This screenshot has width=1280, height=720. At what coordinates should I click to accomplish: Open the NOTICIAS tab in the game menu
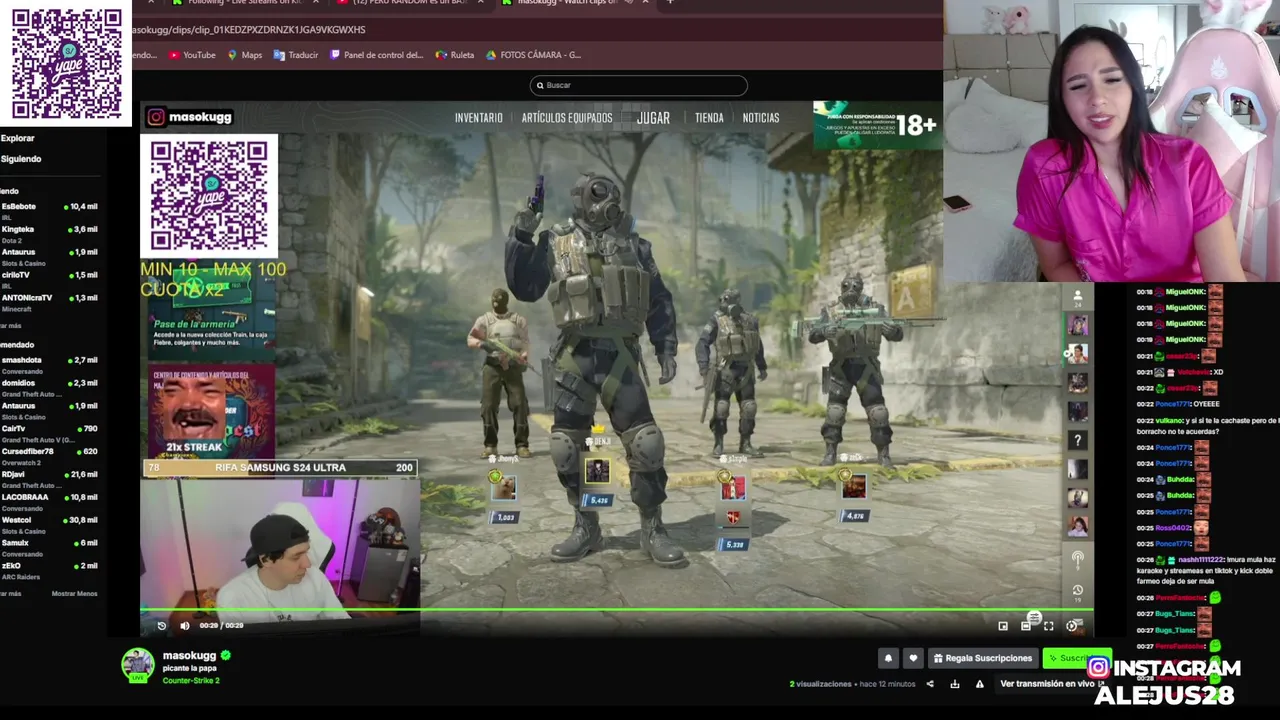[x=761, y=118]
